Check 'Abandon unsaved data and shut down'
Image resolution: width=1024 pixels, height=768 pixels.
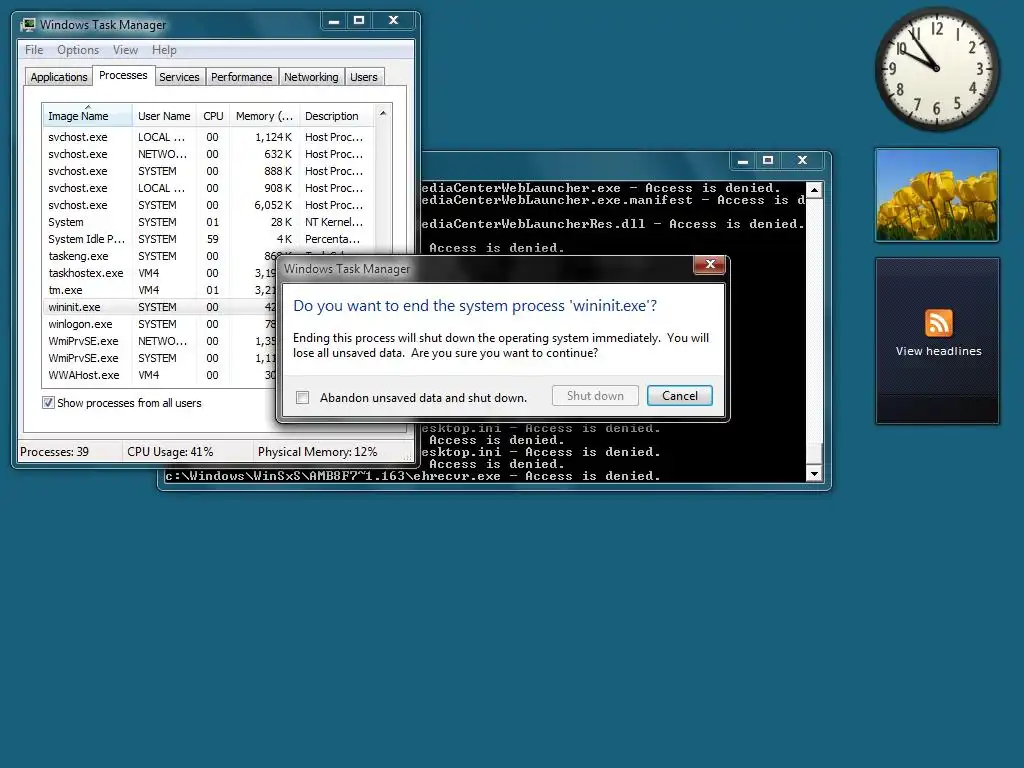point(302,397)
